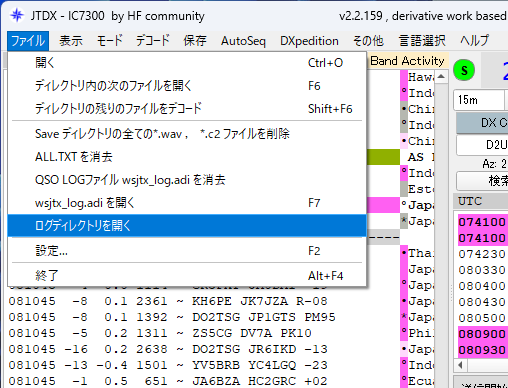The height and width of the screenshot is (388, 508).
Task: Choose ディレクトリ内の次のファイルを開く
Action: (187, 86)
